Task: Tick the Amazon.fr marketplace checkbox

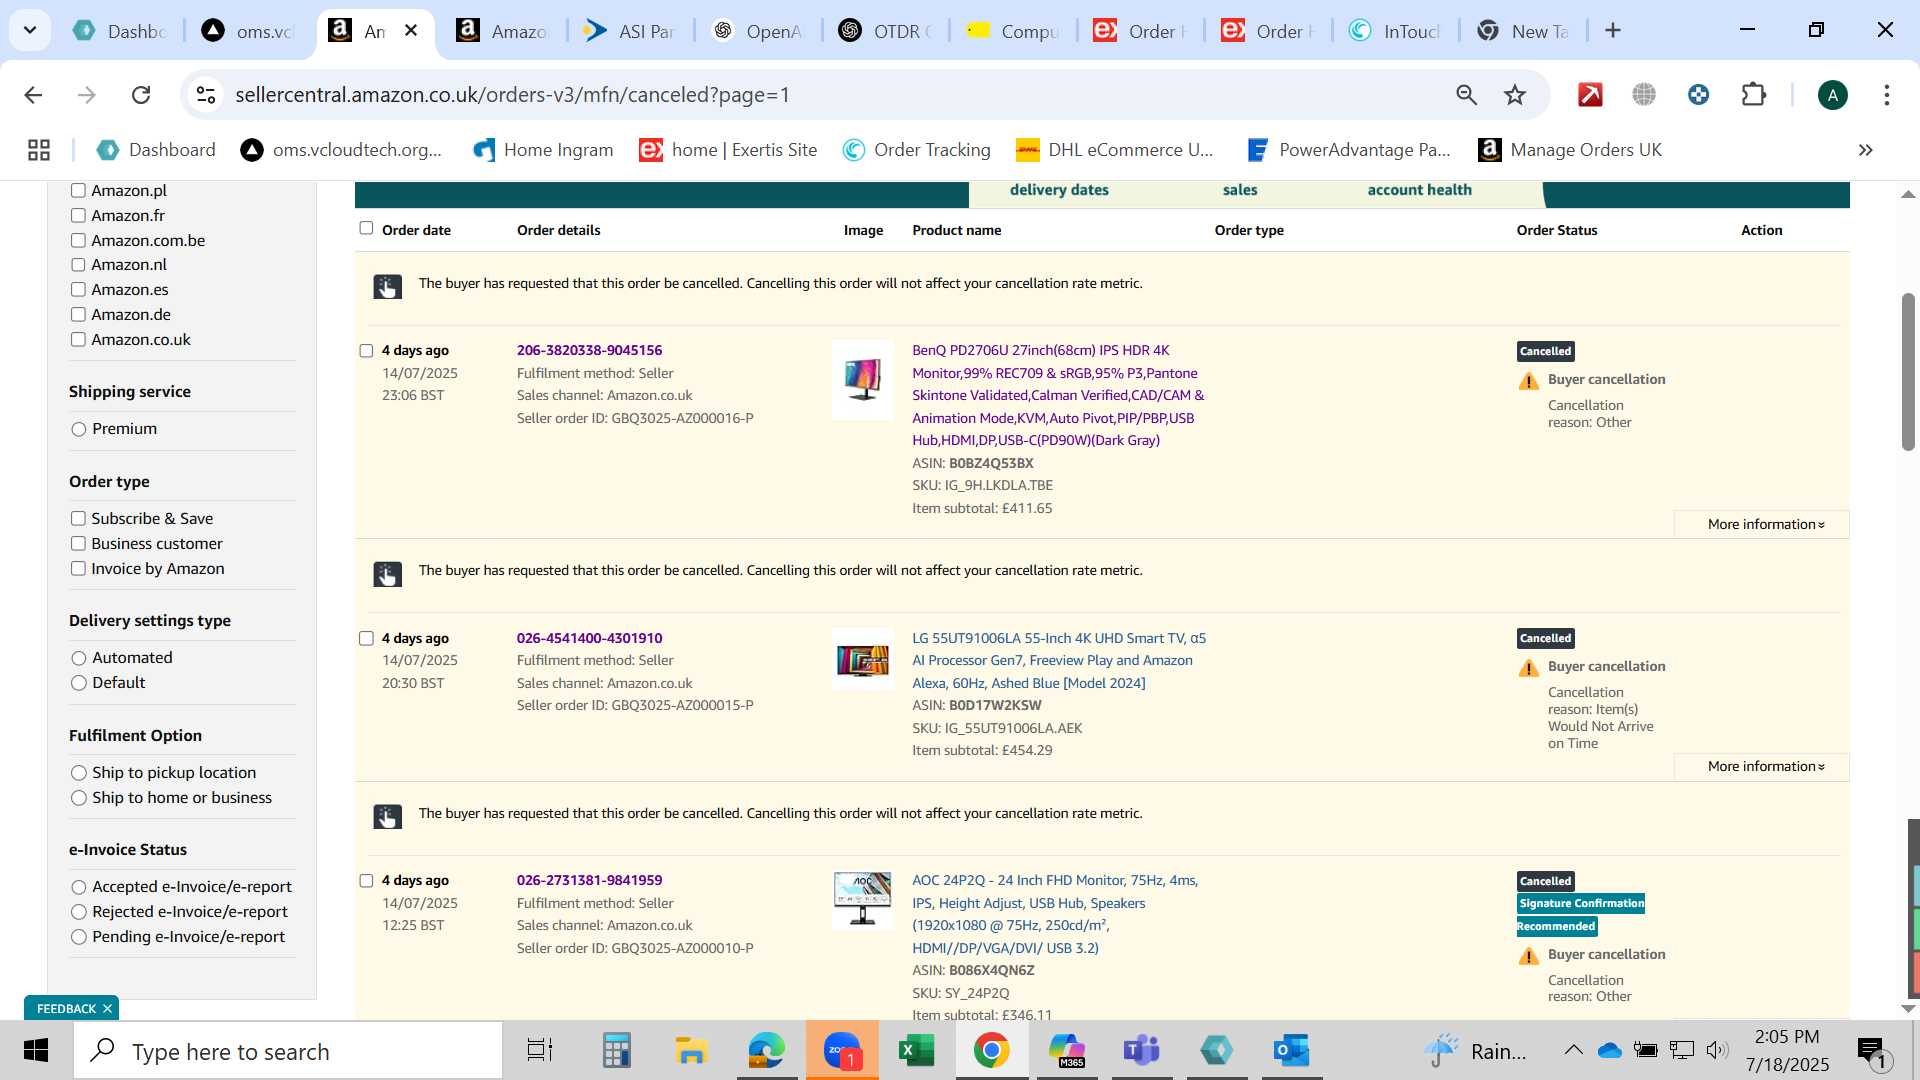Action: click(x=78, y=216)
